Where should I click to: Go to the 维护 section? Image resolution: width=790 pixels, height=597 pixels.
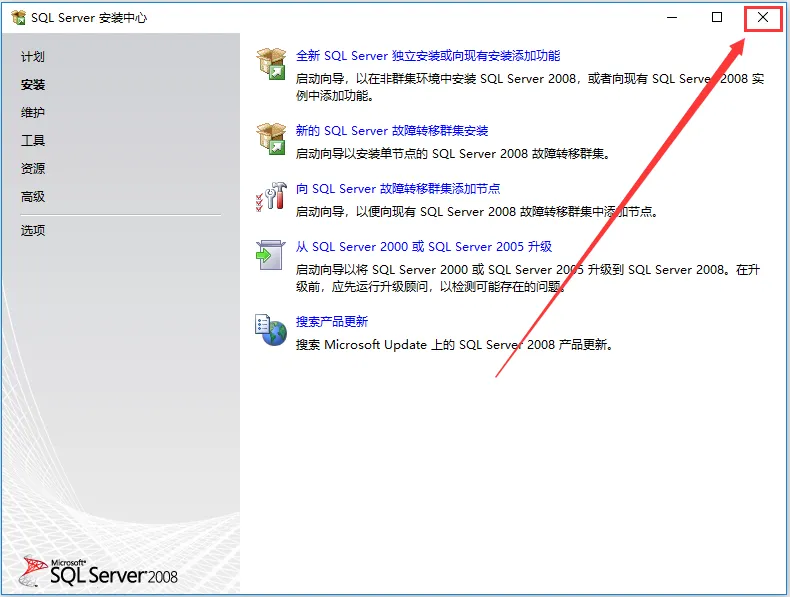[33, 113]
